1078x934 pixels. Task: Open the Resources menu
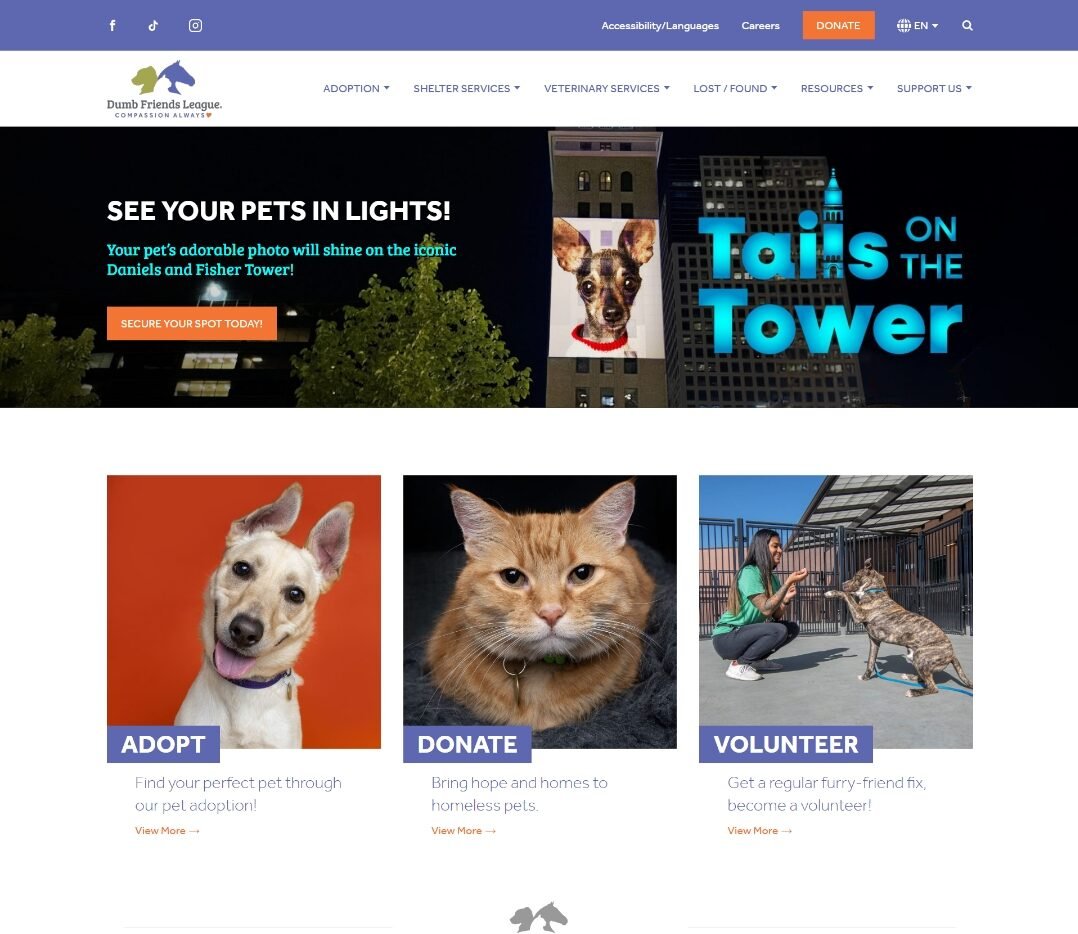pos(837,88)
